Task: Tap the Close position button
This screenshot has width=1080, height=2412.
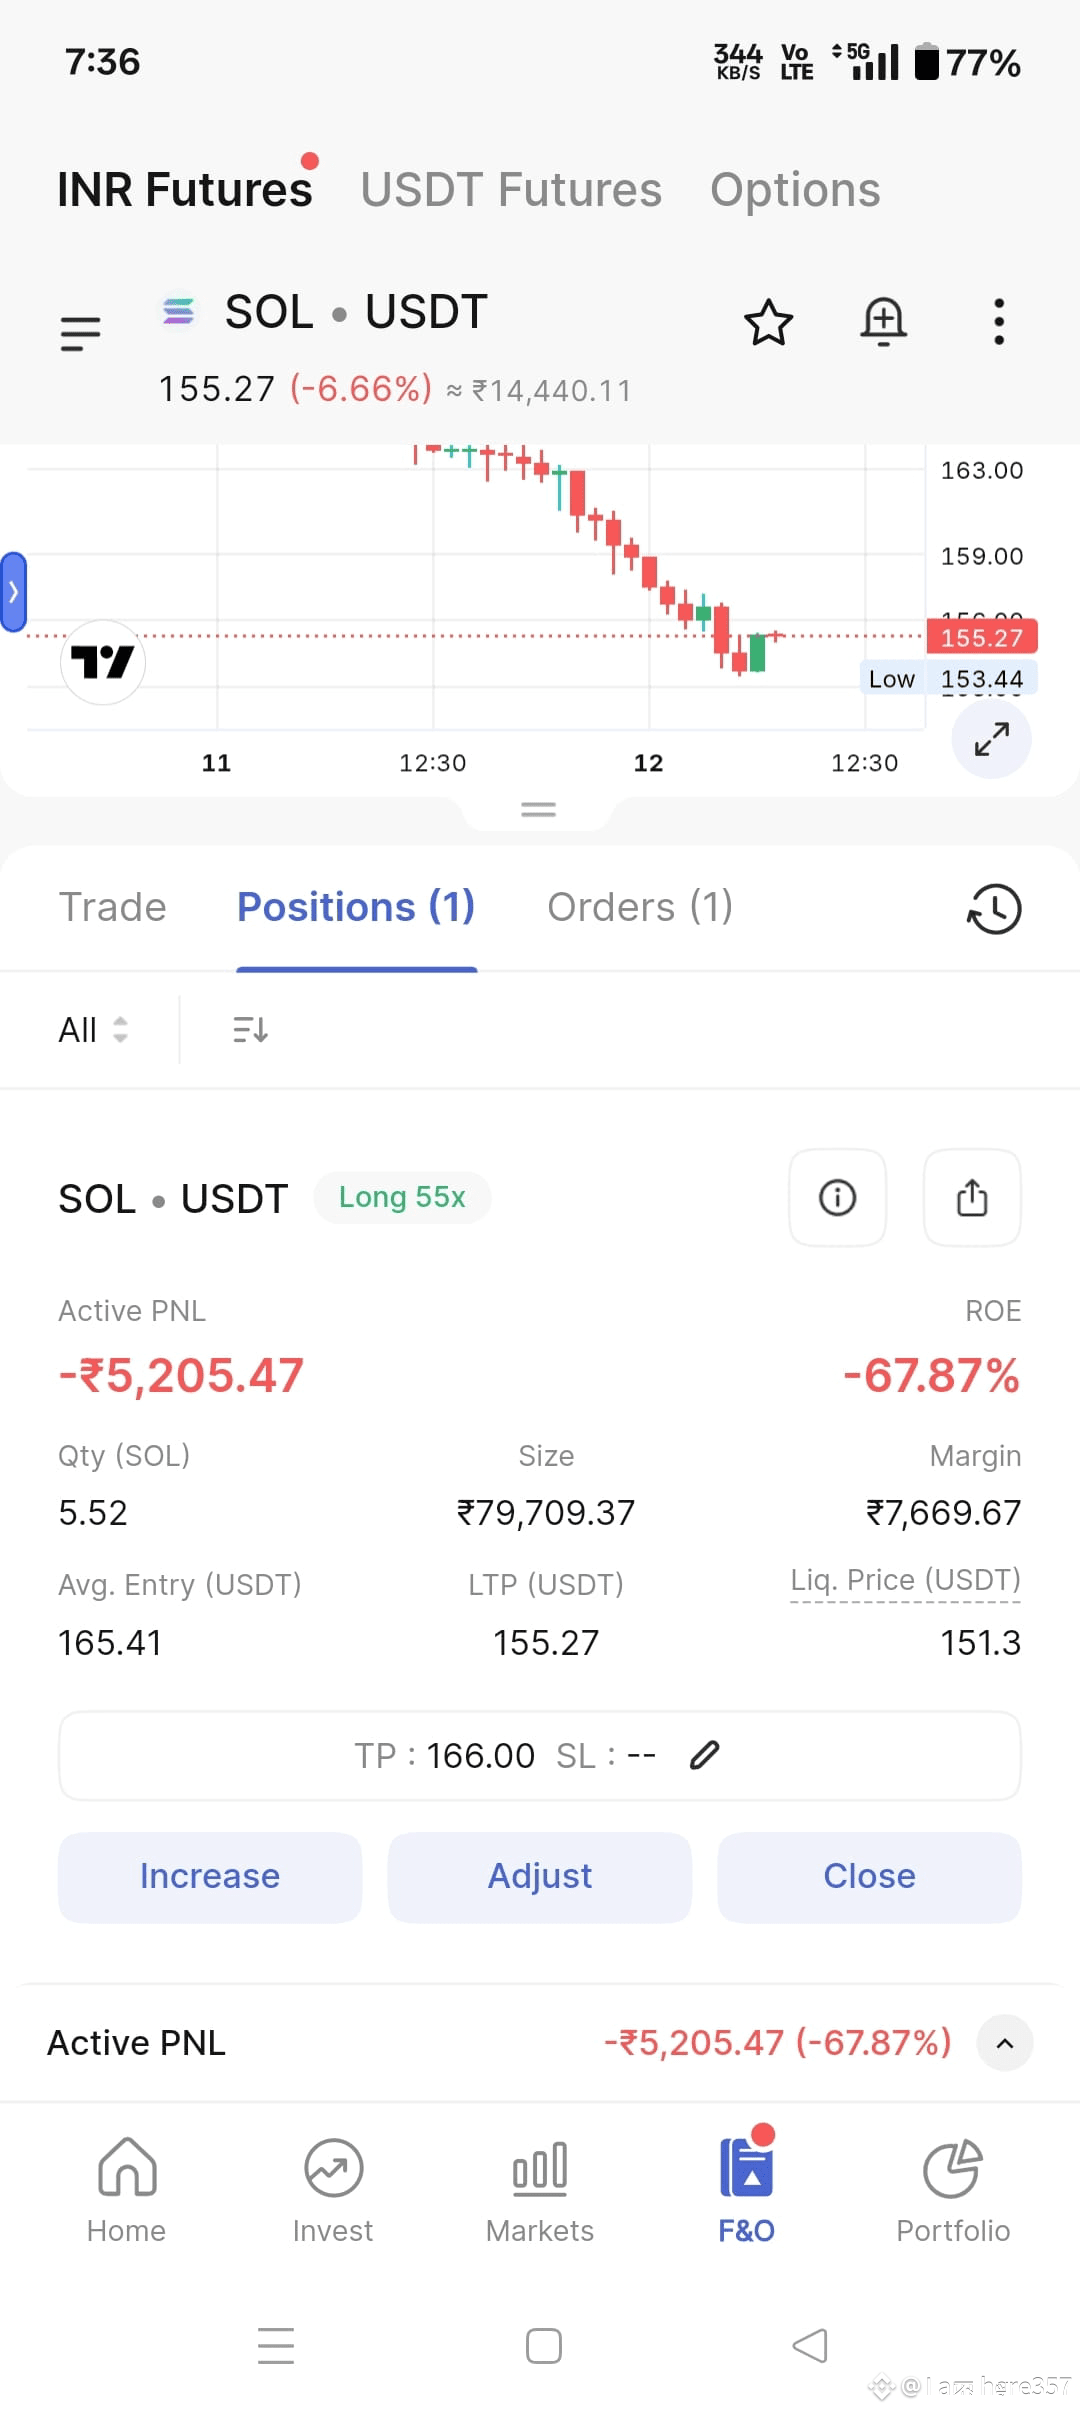Action: (x=869, y=1877)
